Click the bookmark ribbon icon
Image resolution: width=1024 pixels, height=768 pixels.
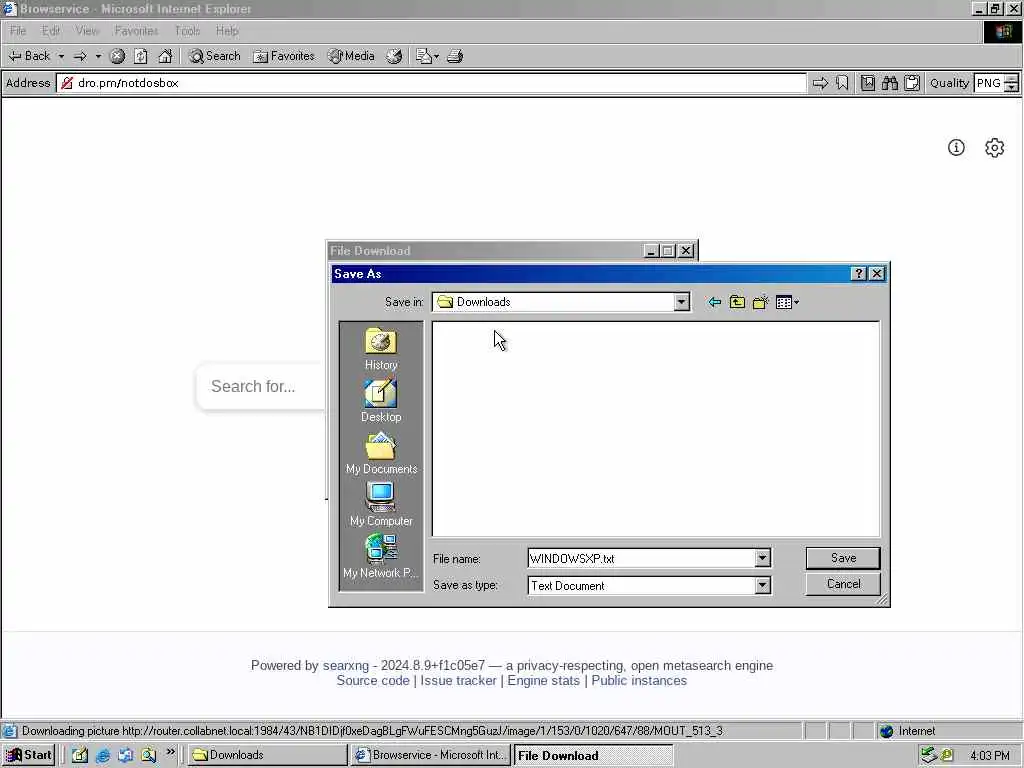[842, 83]
